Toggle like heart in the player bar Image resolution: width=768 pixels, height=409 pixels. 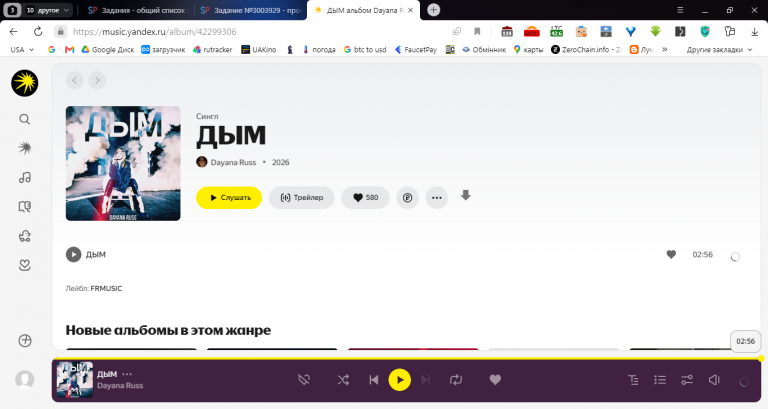(x=495, y=380)
